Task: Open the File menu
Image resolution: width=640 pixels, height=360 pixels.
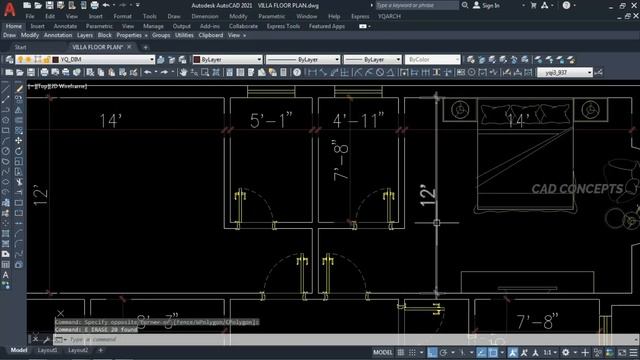Action: 30,16
